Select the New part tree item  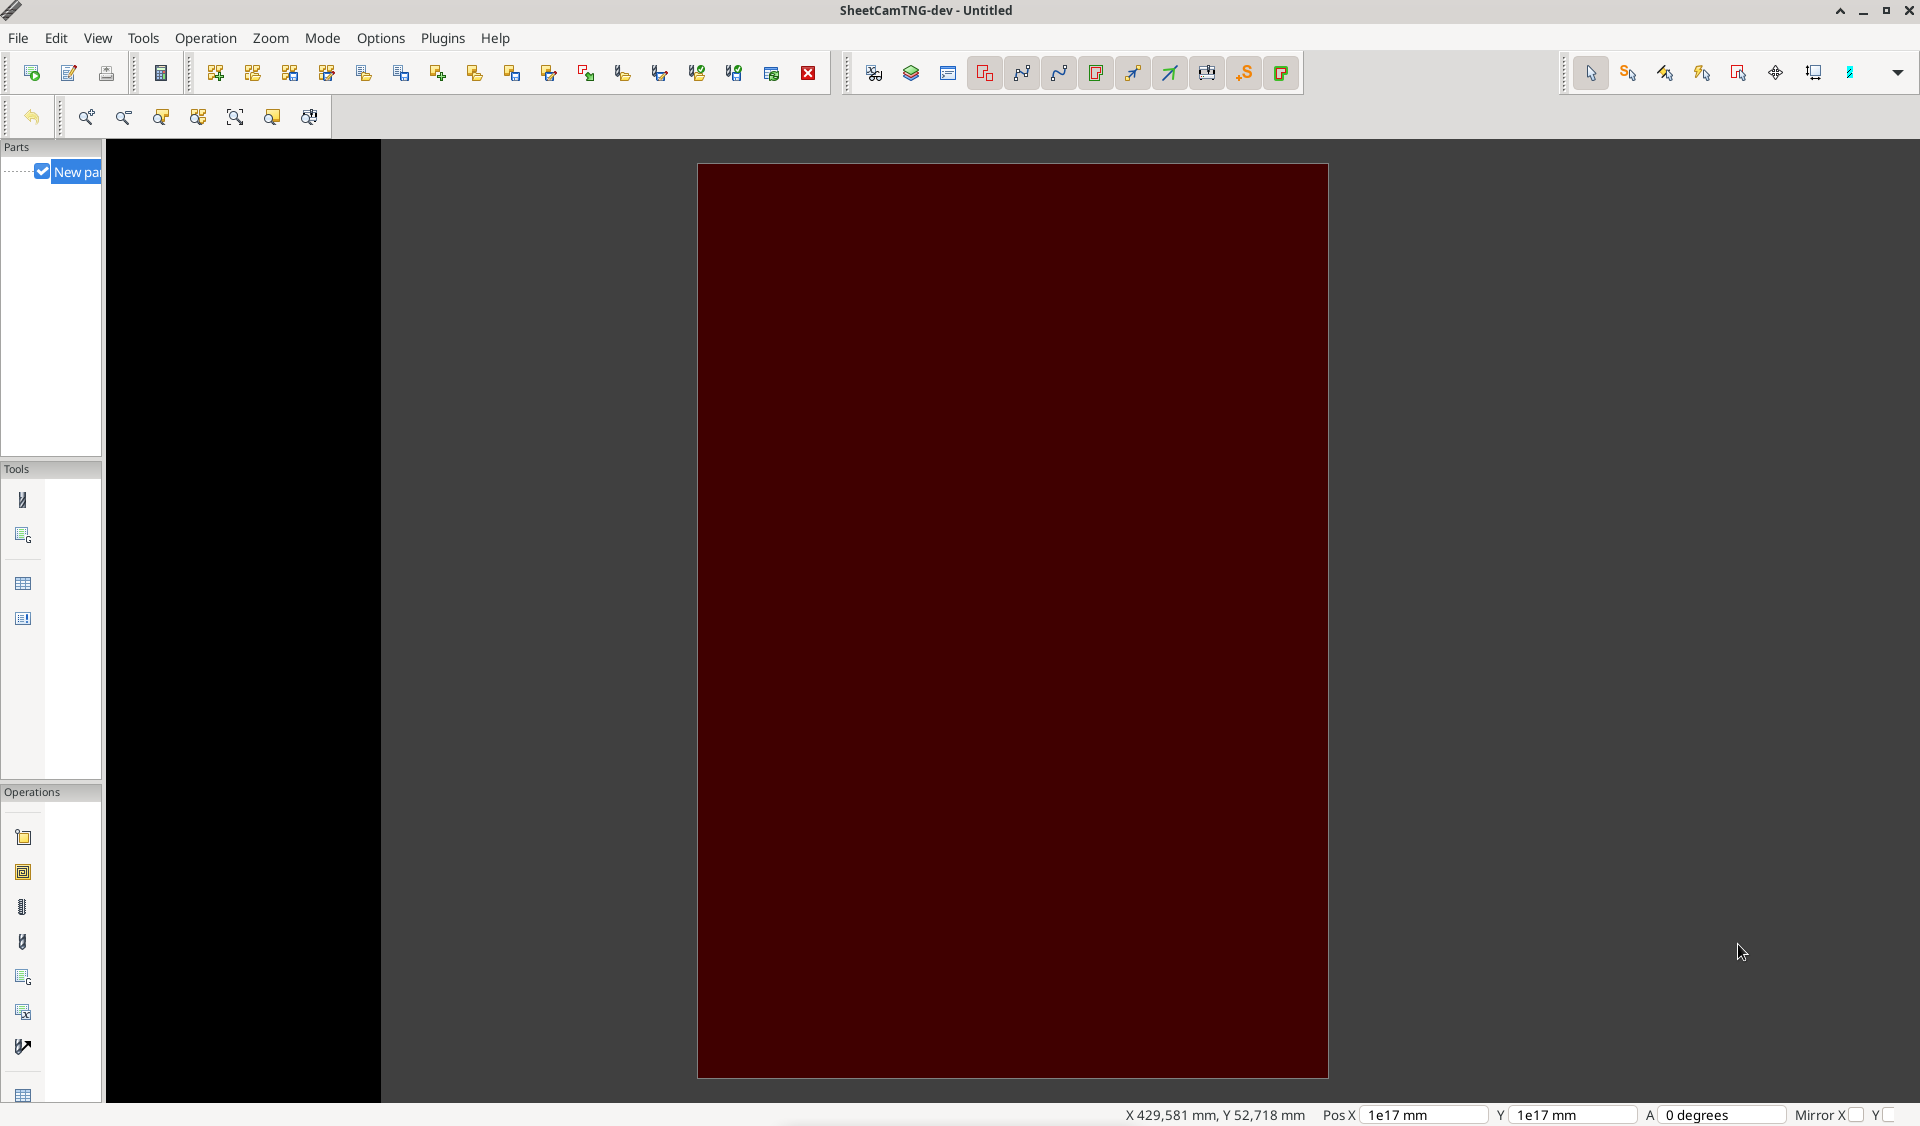pos(77,172)
